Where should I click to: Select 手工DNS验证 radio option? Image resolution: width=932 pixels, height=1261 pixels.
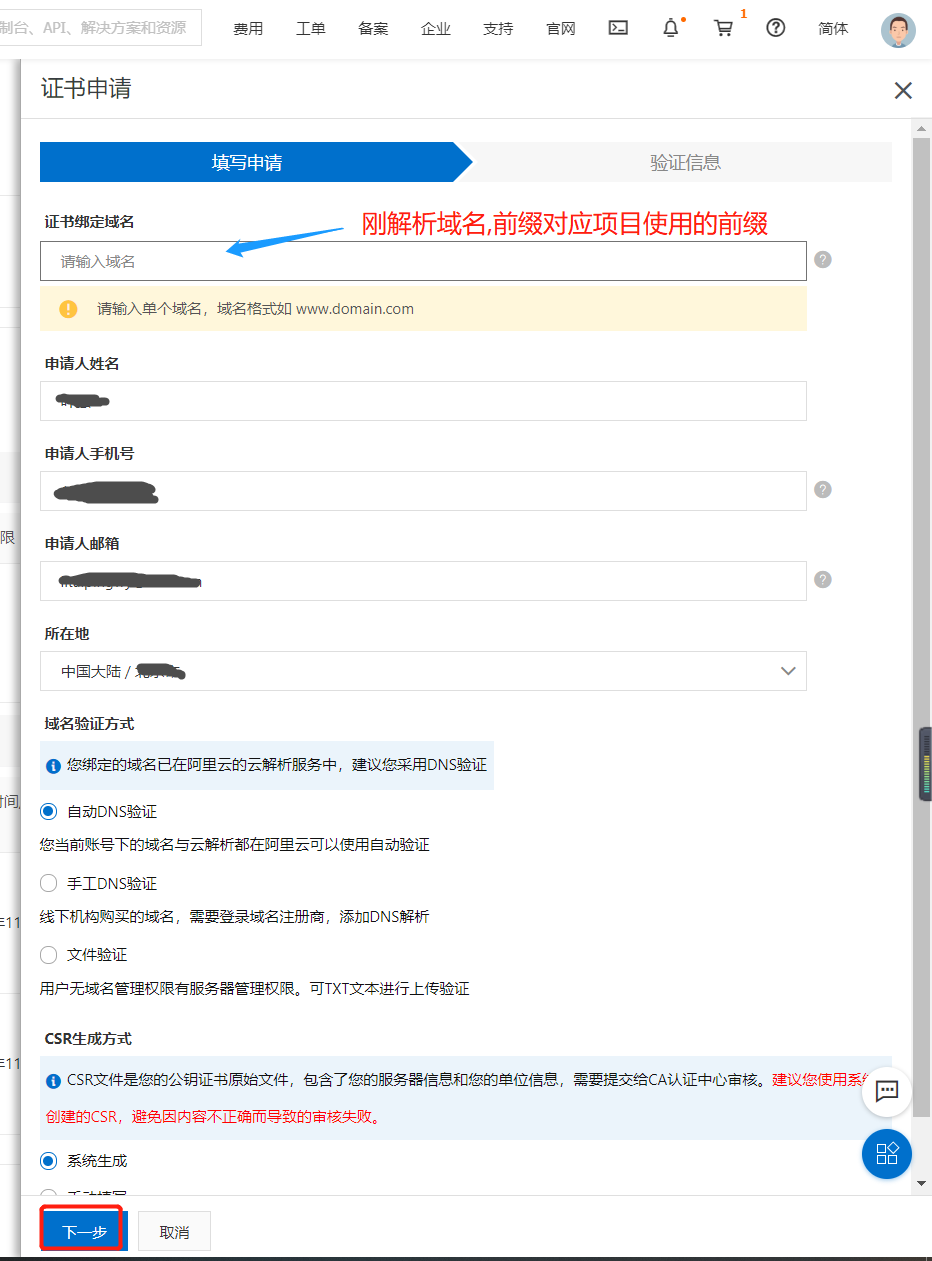tap(49, 884)
